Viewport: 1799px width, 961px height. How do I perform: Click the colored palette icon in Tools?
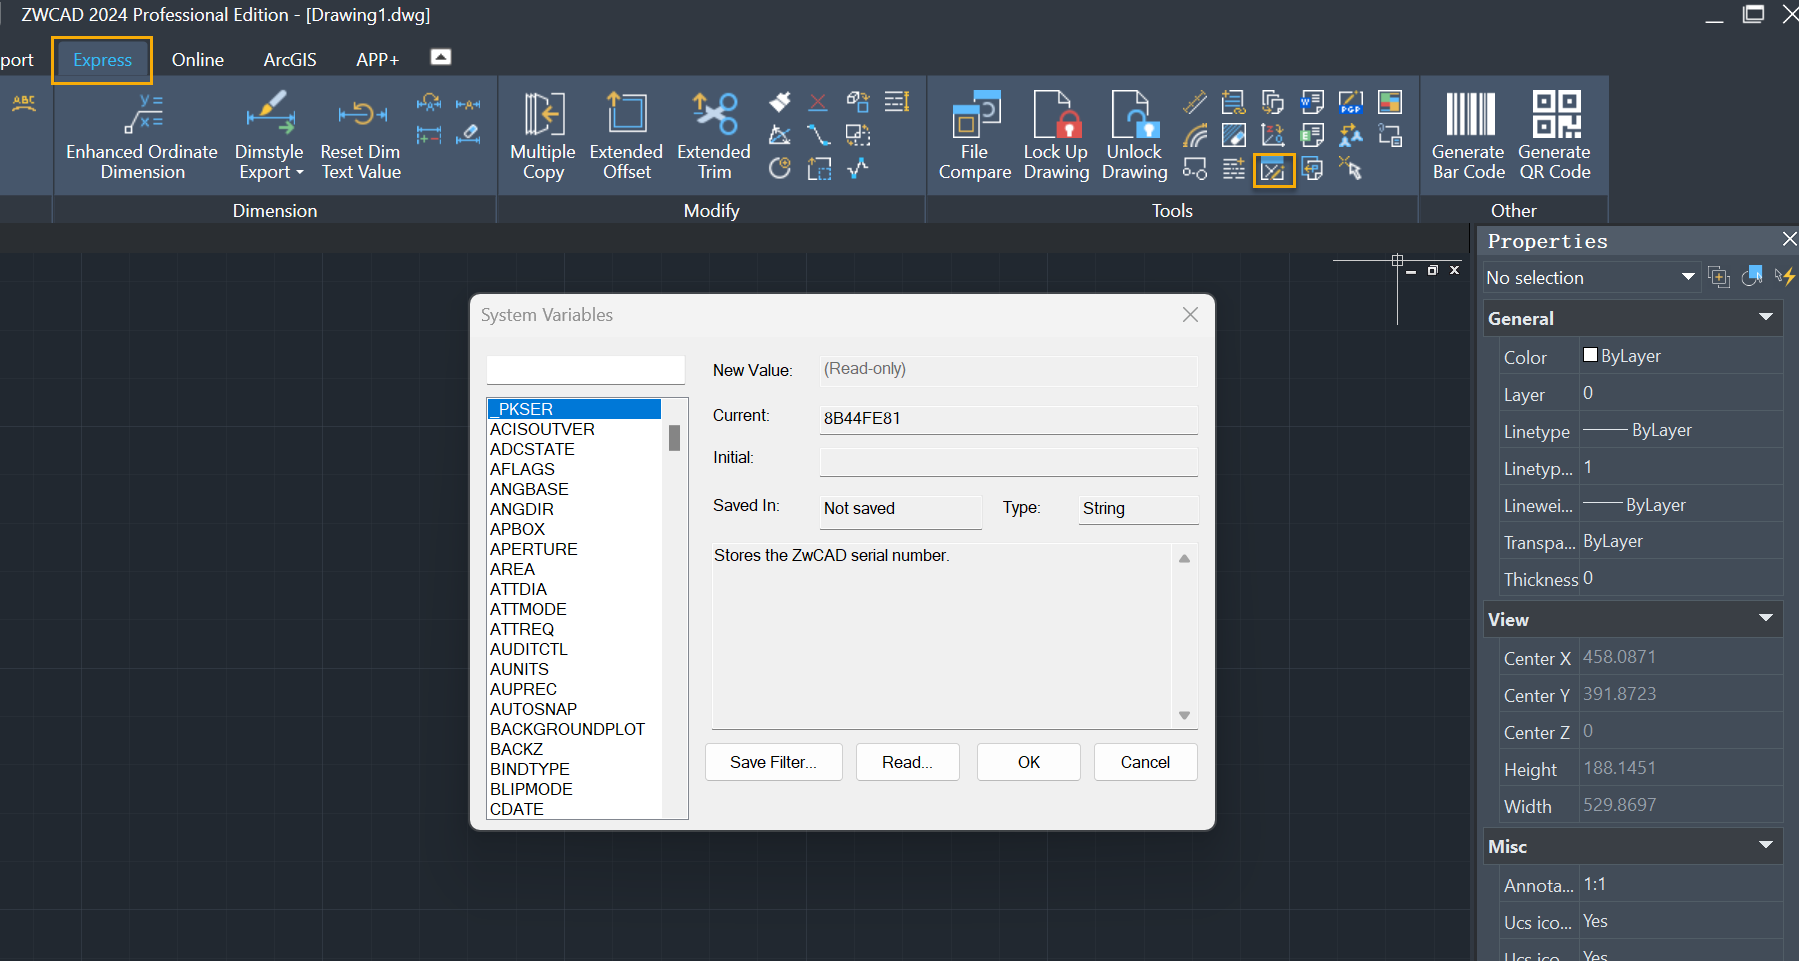pos(1390,102)
